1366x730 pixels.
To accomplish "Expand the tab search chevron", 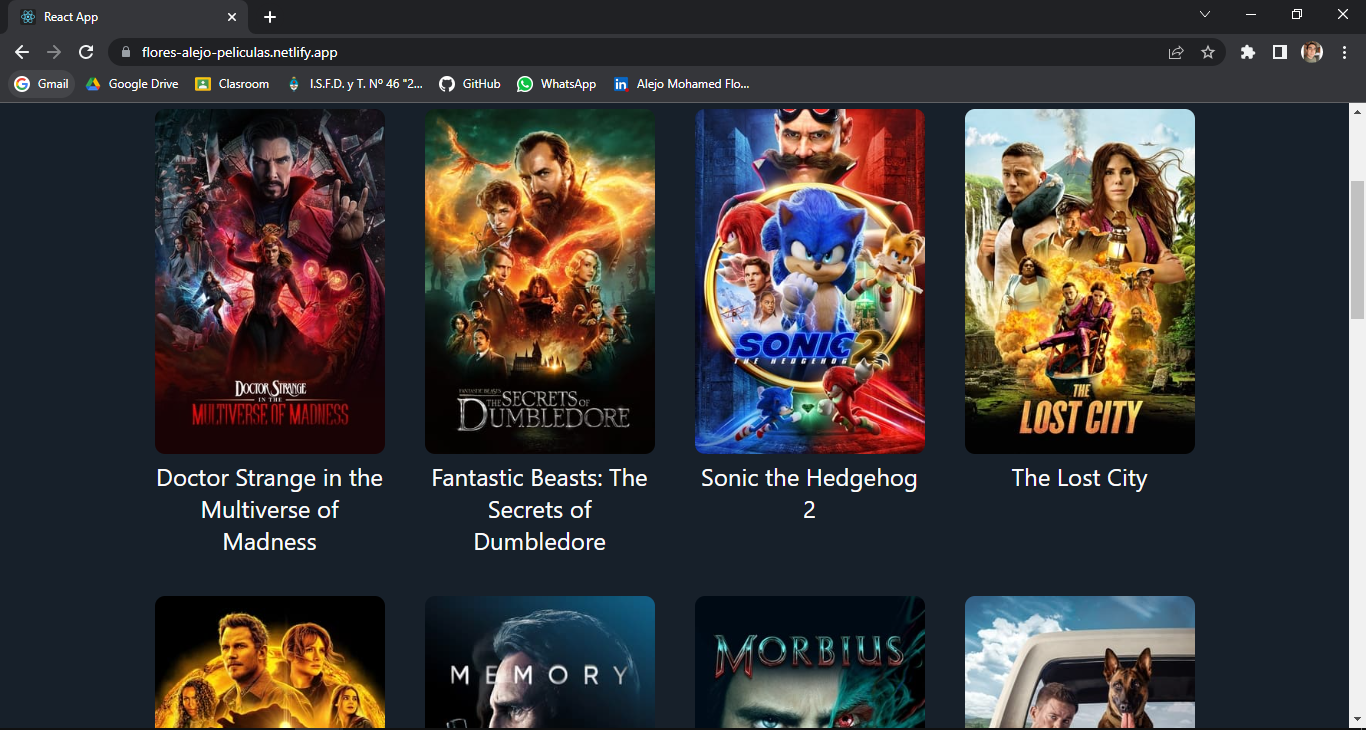I will (x=1205, y=14).
